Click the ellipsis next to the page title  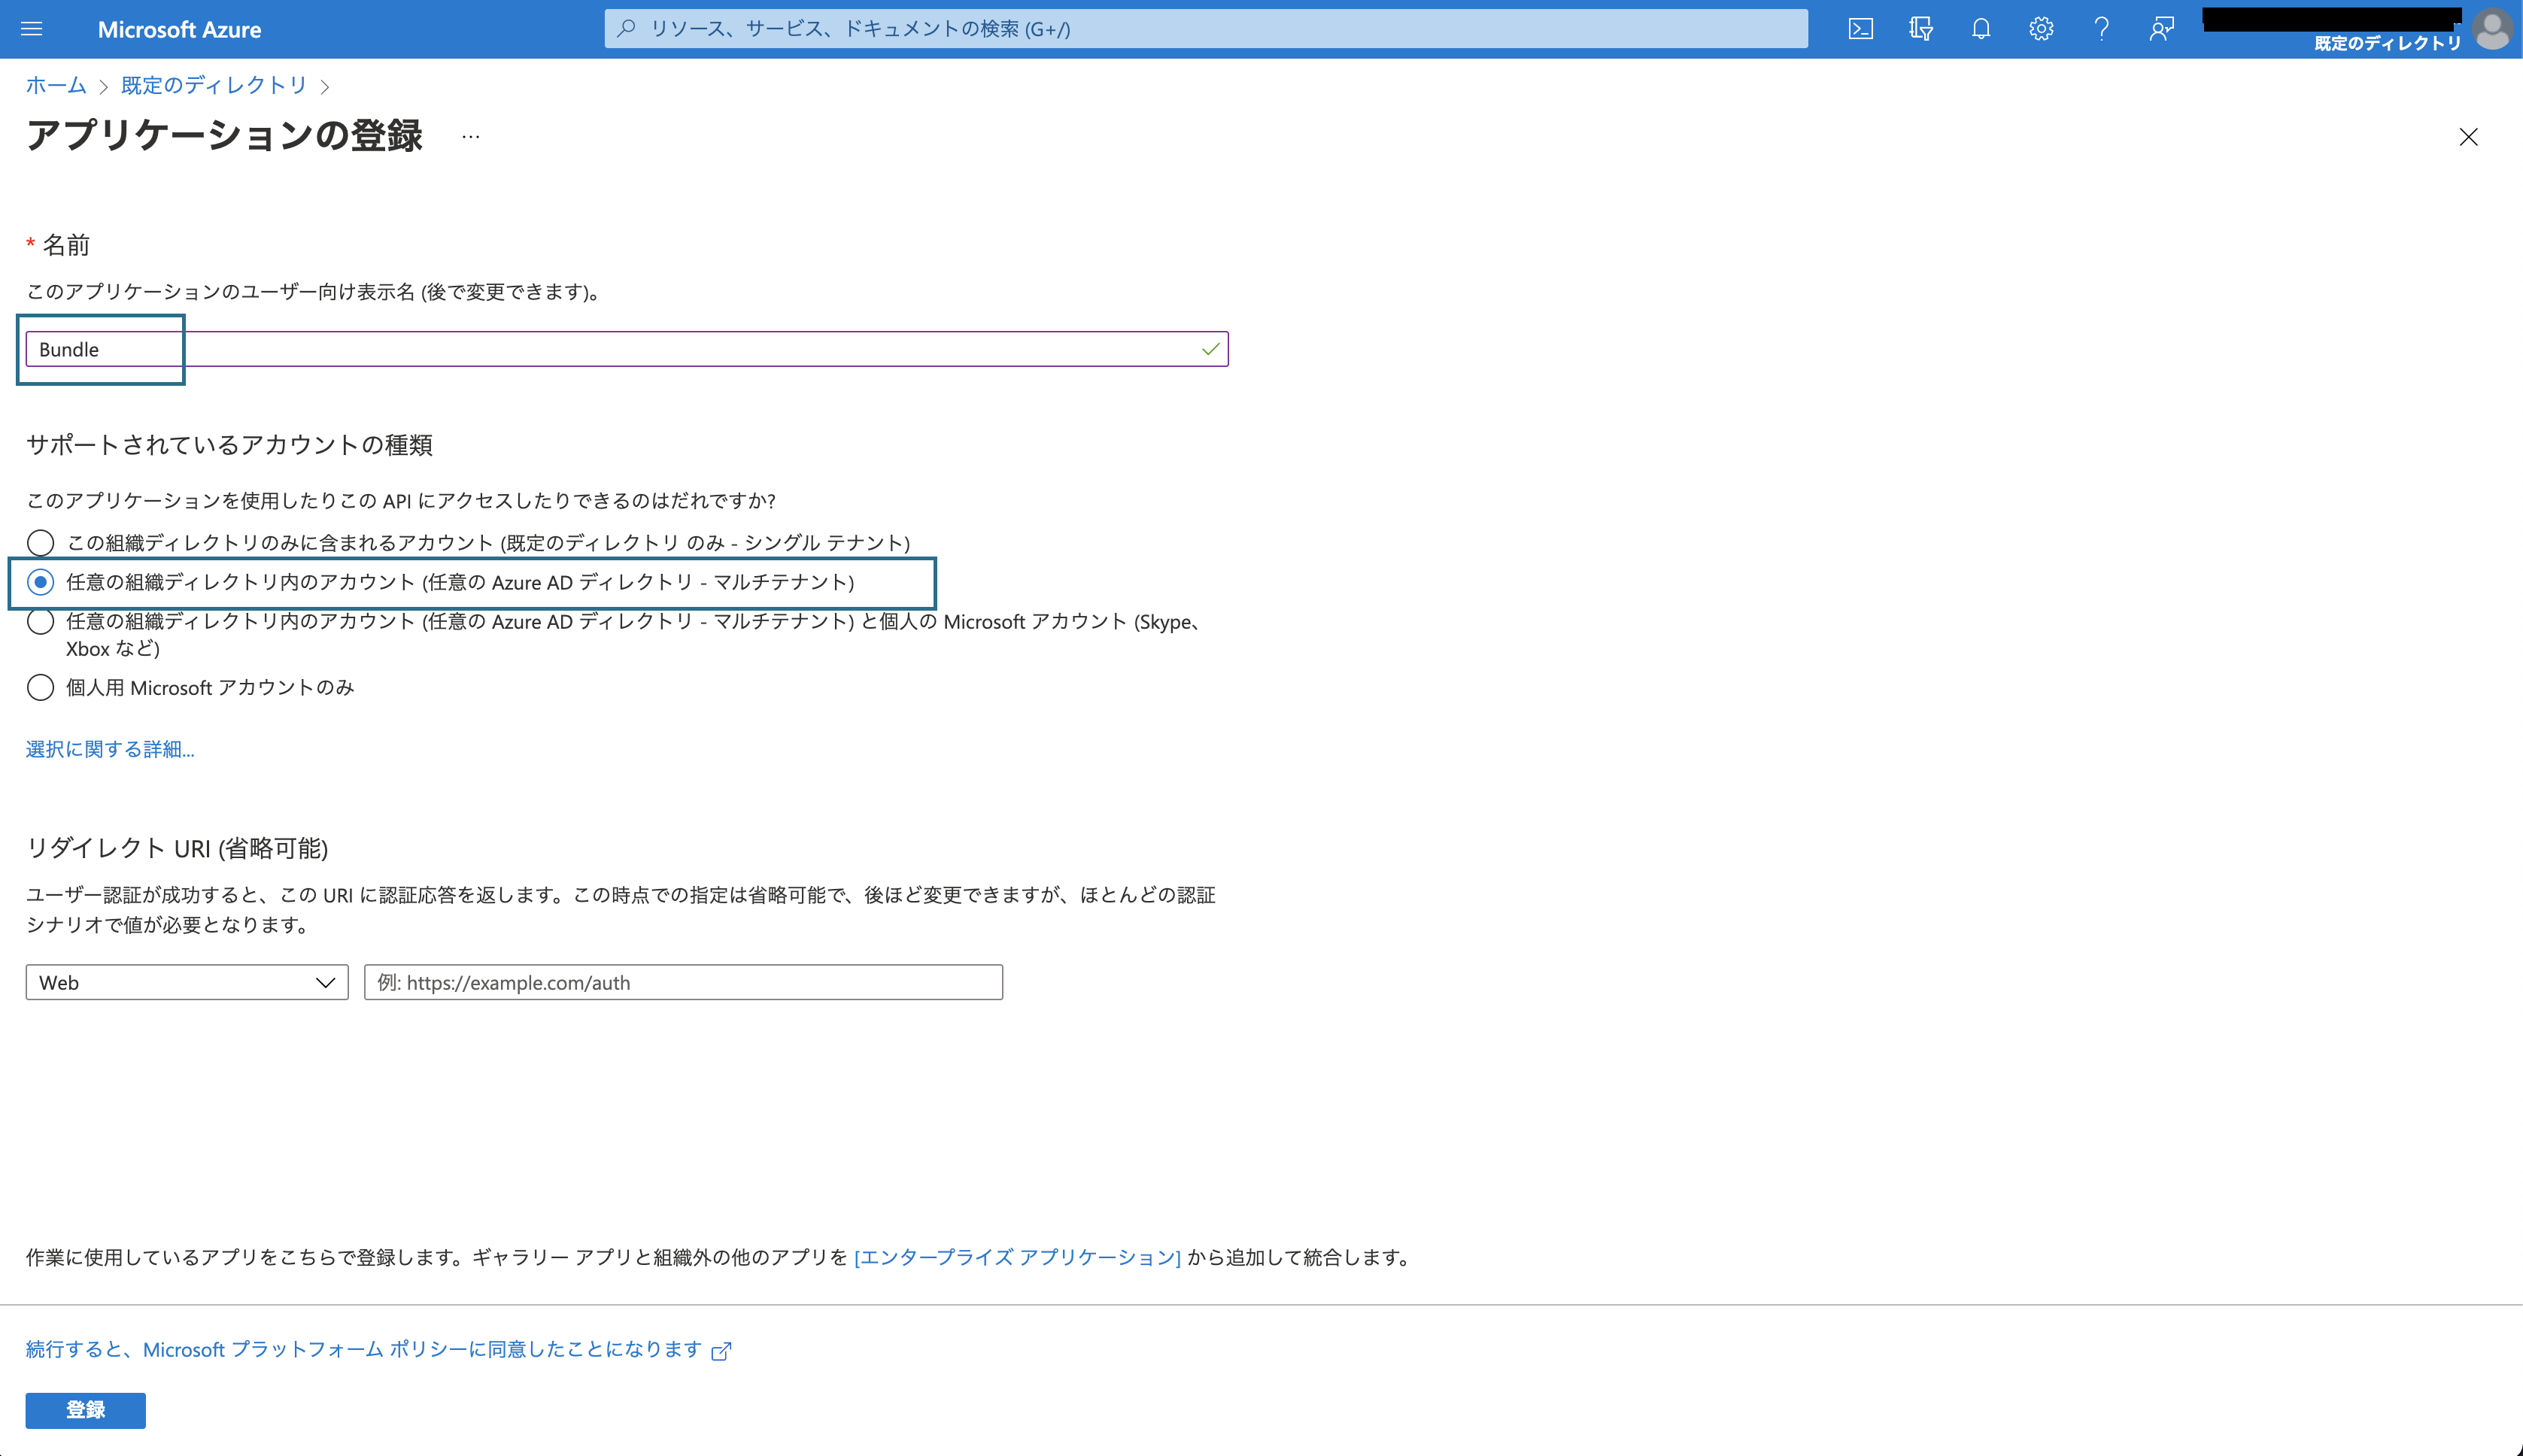point(471,137)
